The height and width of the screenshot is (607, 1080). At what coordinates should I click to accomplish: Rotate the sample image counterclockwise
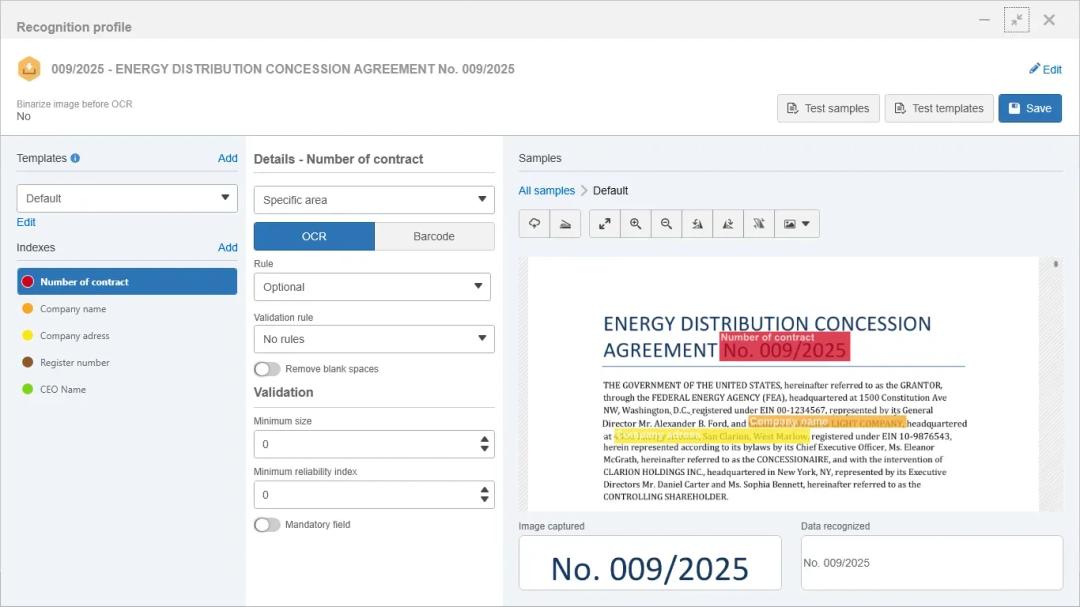pyautogui.click(x=697, y=224)
